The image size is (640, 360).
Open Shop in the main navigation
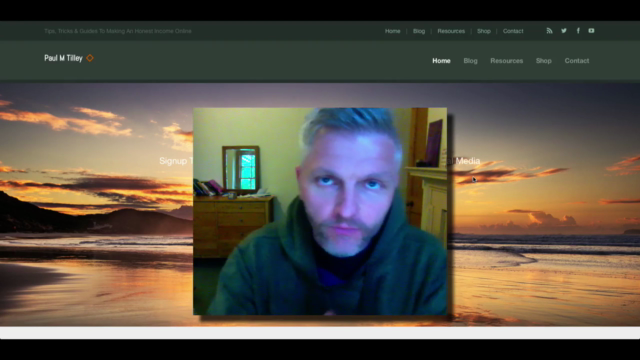[x=544, y=61]
